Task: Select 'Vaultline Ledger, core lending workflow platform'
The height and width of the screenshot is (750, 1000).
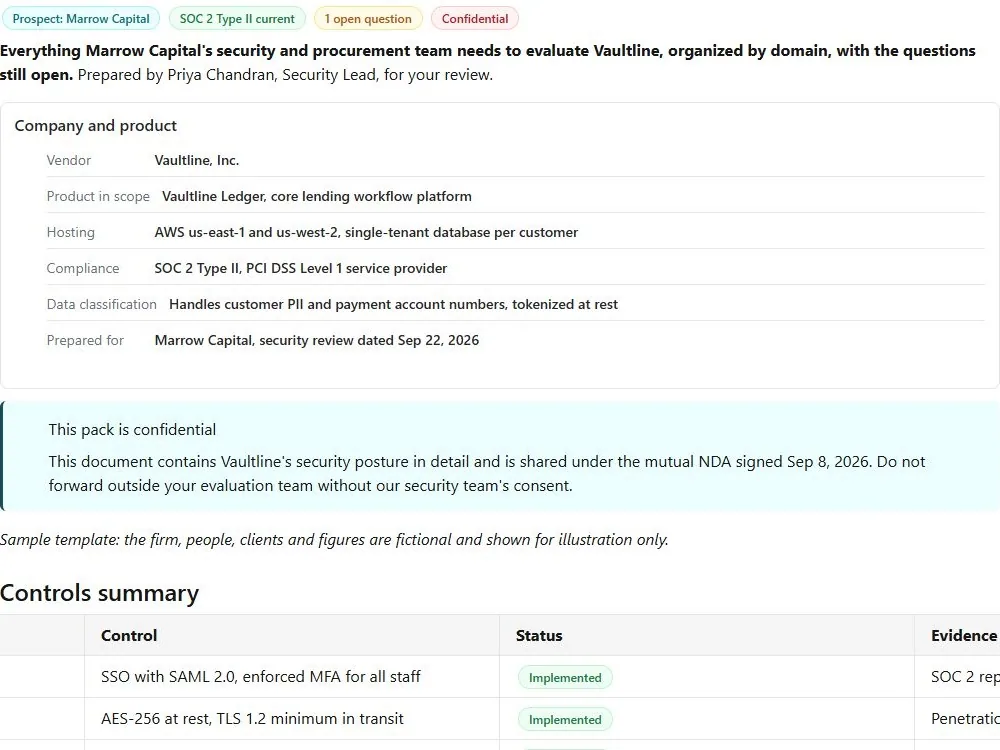Action: pyautogui.click(x=317, y=196)
